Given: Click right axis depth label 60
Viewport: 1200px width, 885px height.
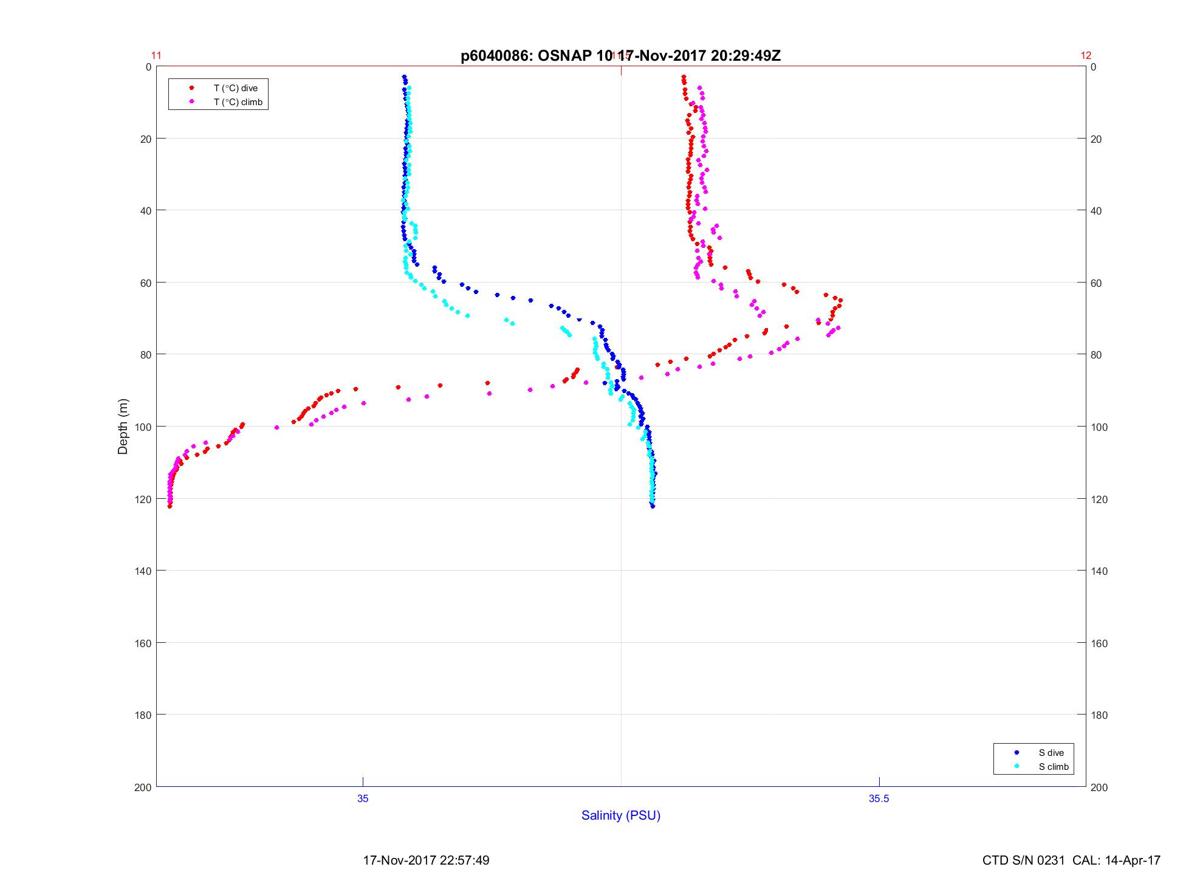Looking at the screenshot, I should point(1097,283).
